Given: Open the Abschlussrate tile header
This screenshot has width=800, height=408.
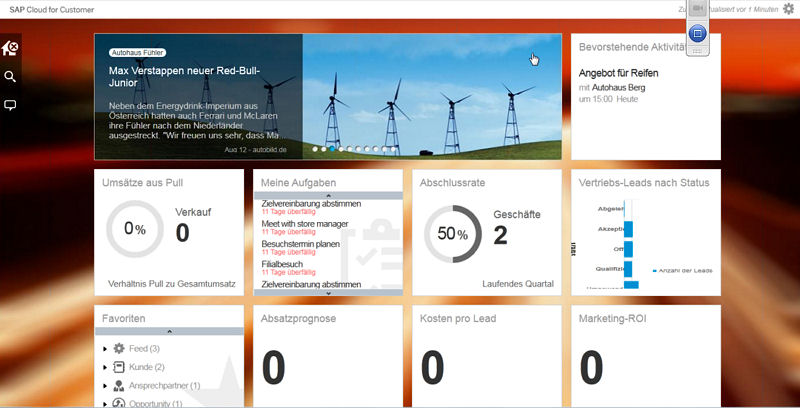Looking at the screenshot, I should (452, 183).
